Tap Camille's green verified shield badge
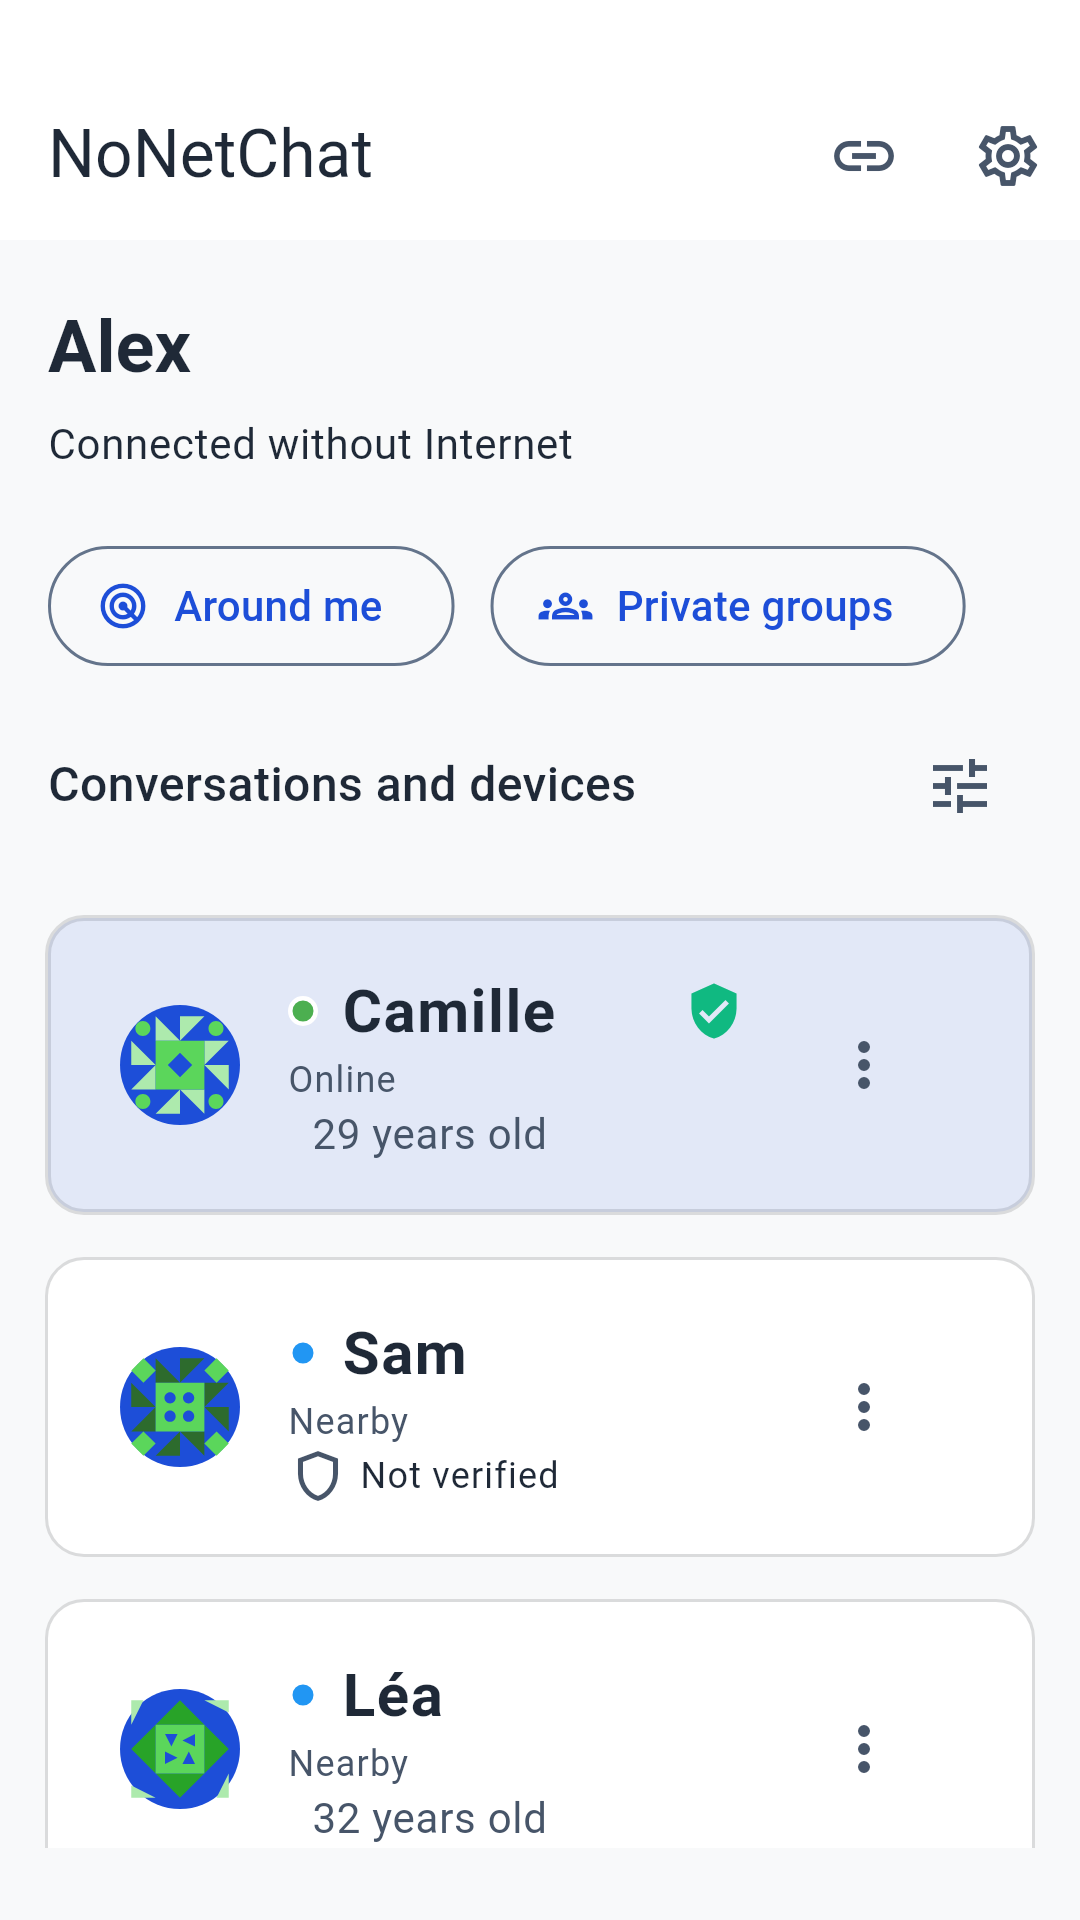 [x=714, y=1011]
